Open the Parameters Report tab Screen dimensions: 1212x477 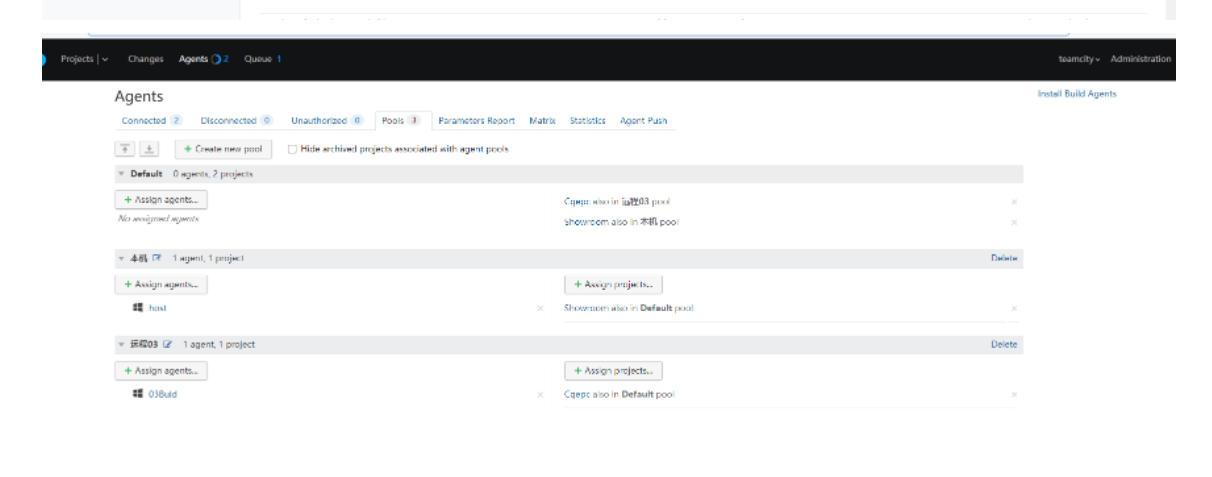476,120
